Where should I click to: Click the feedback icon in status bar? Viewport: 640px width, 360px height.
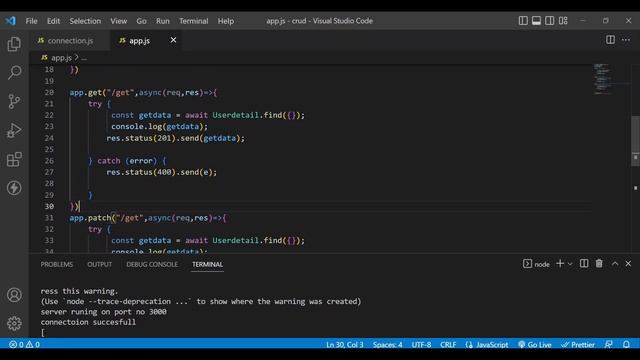pyautogui.click(x=609, y=344)
